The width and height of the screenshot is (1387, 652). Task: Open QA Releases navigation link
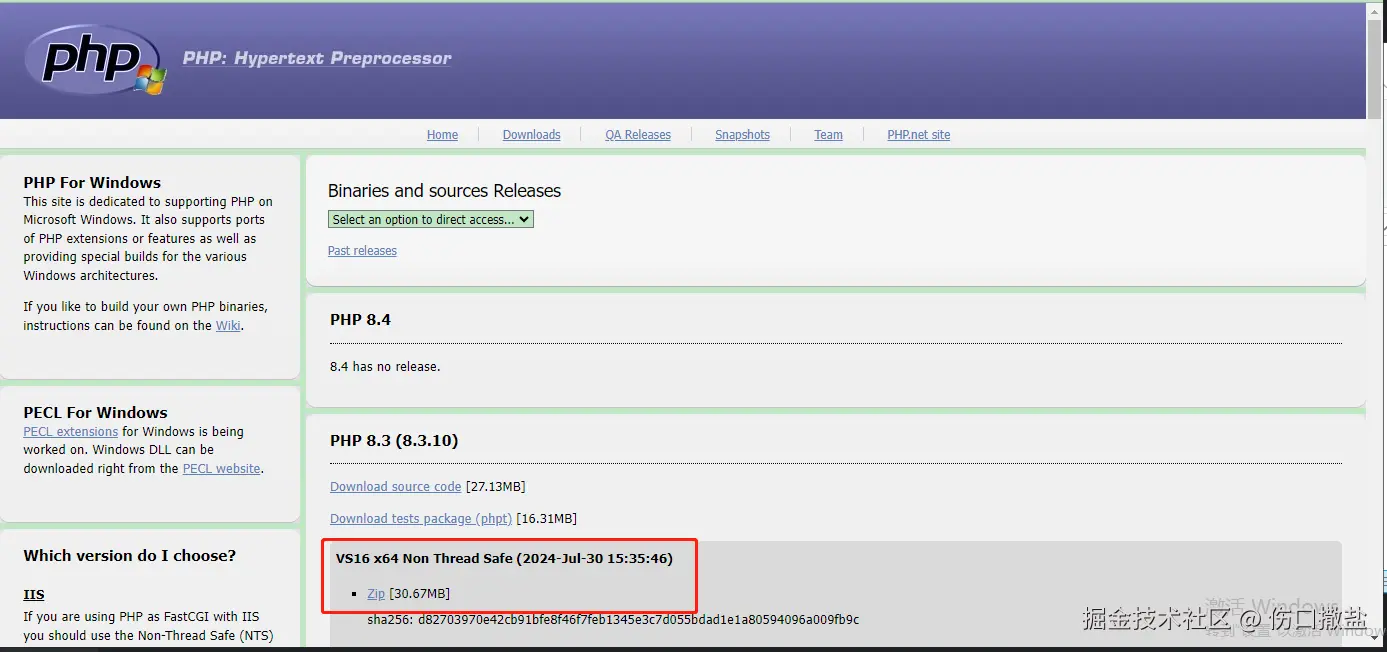point(638,135)
